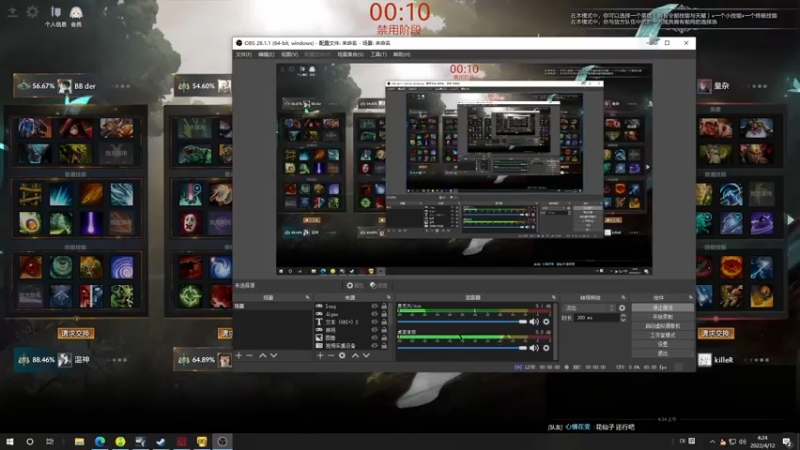Click the 开始录制 start recording button
The image size is (800, 450).
coord(662,317)
